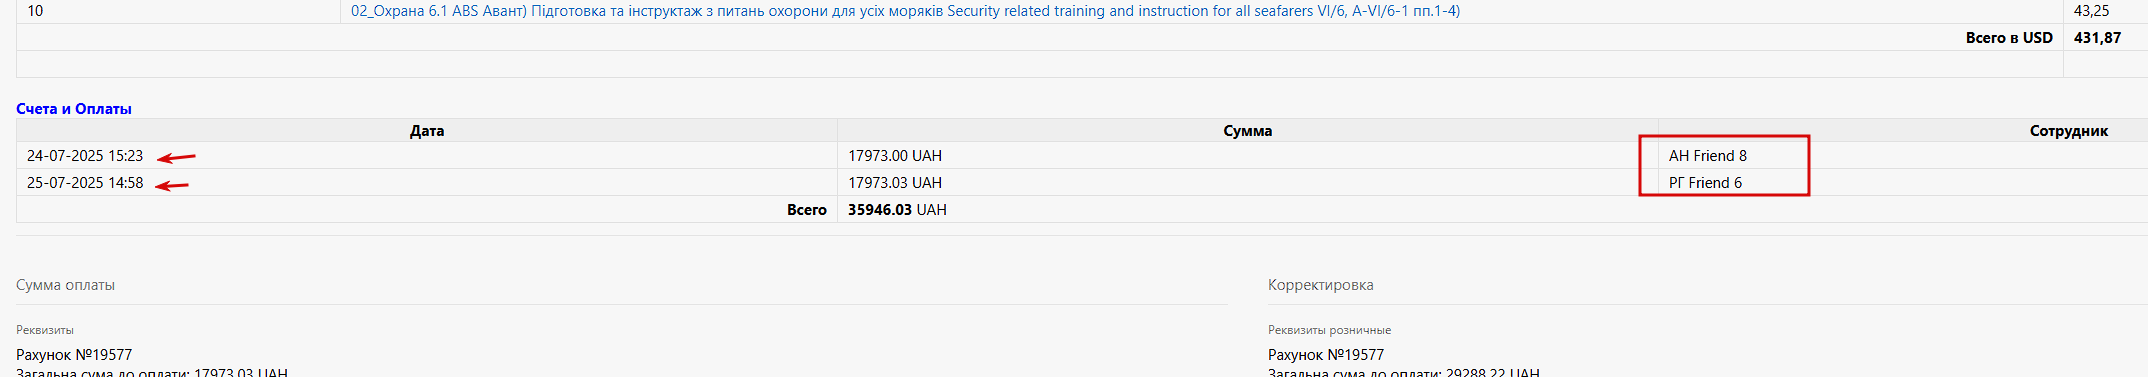Select the 25-07-2025 14:58 date cell
Viewport: 2148px width, 377px height.
(x=85, y=183)
